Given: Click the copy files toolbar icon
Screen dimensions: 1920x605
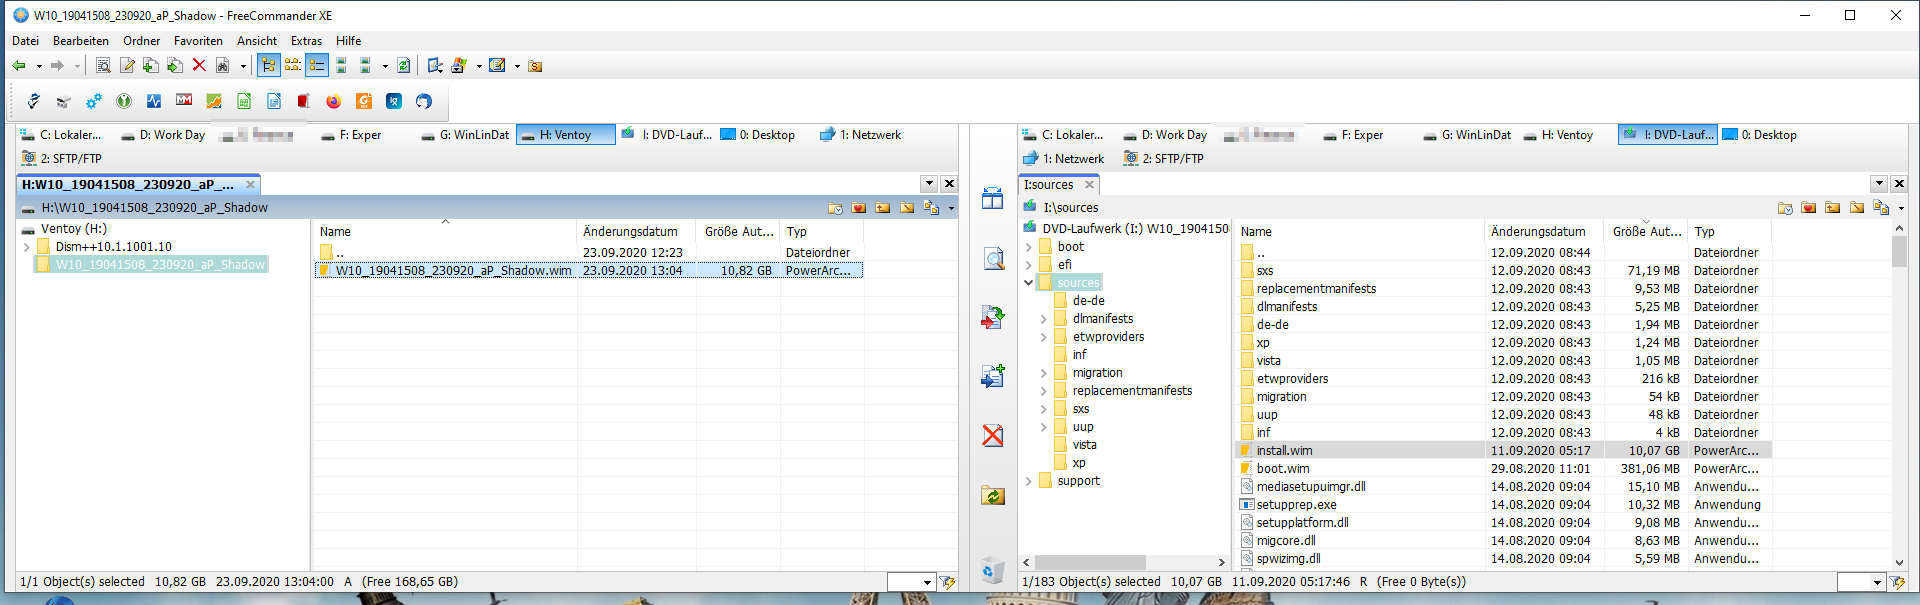Looking at the screenshot, I should [151, 66].
